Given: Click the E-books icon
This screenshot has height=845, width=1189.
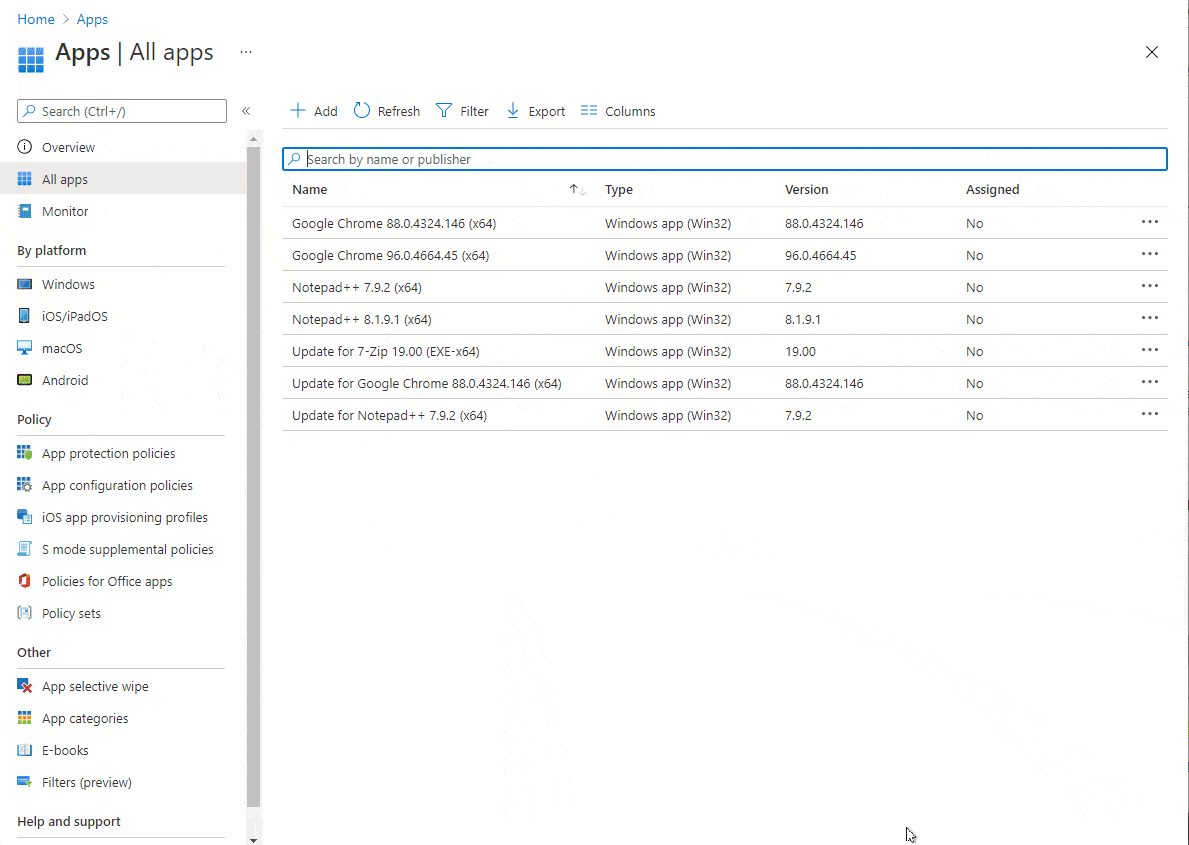Looking at the screenshot, I should 24,750.
